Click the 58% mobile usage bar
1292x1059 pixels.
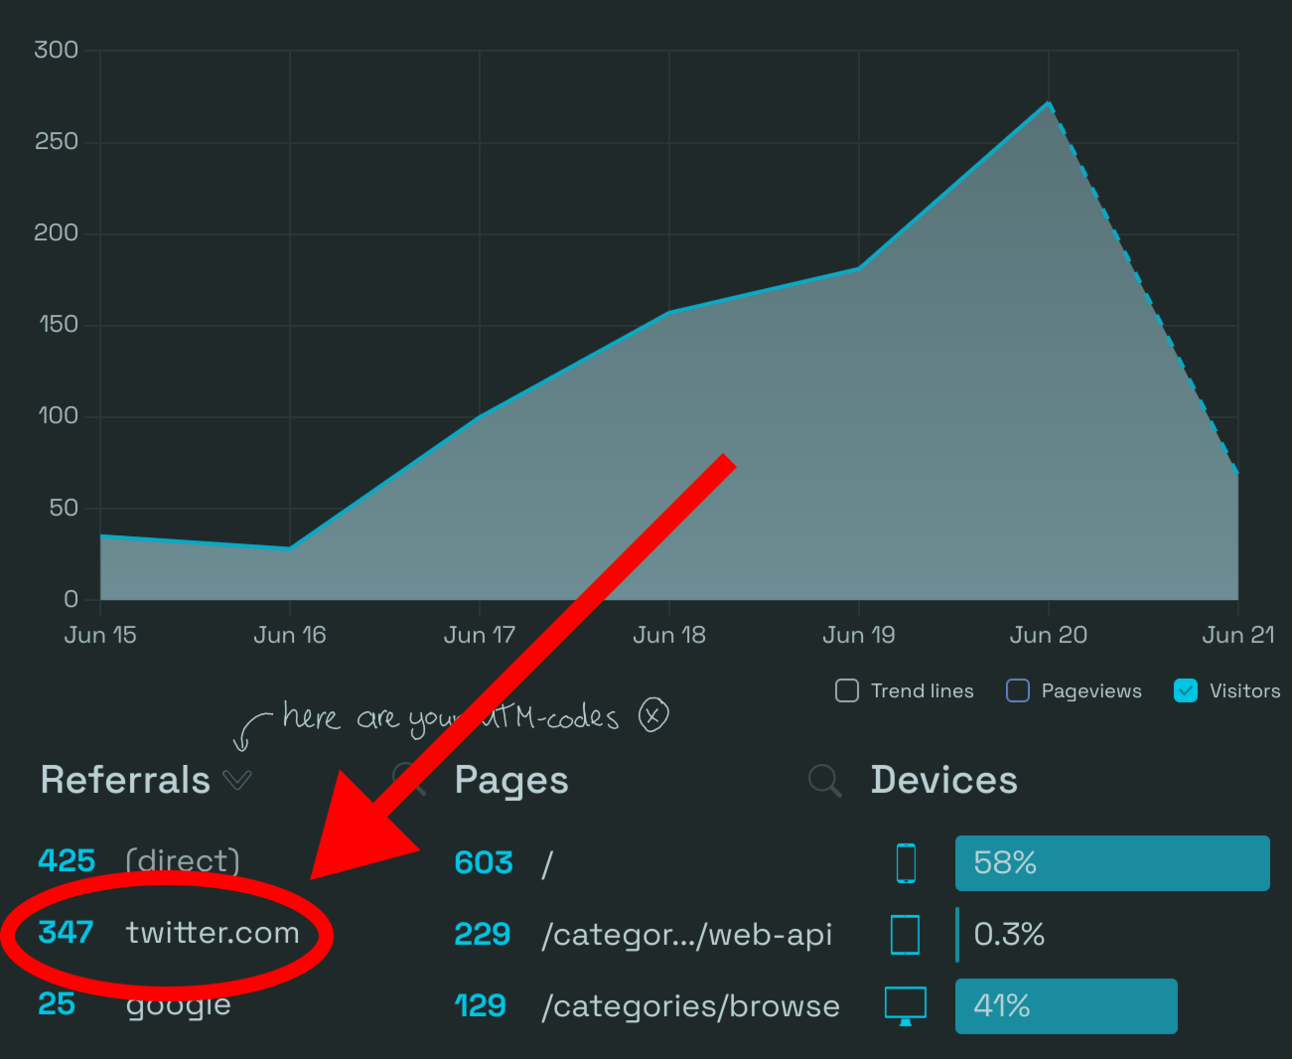[1112, 863]
